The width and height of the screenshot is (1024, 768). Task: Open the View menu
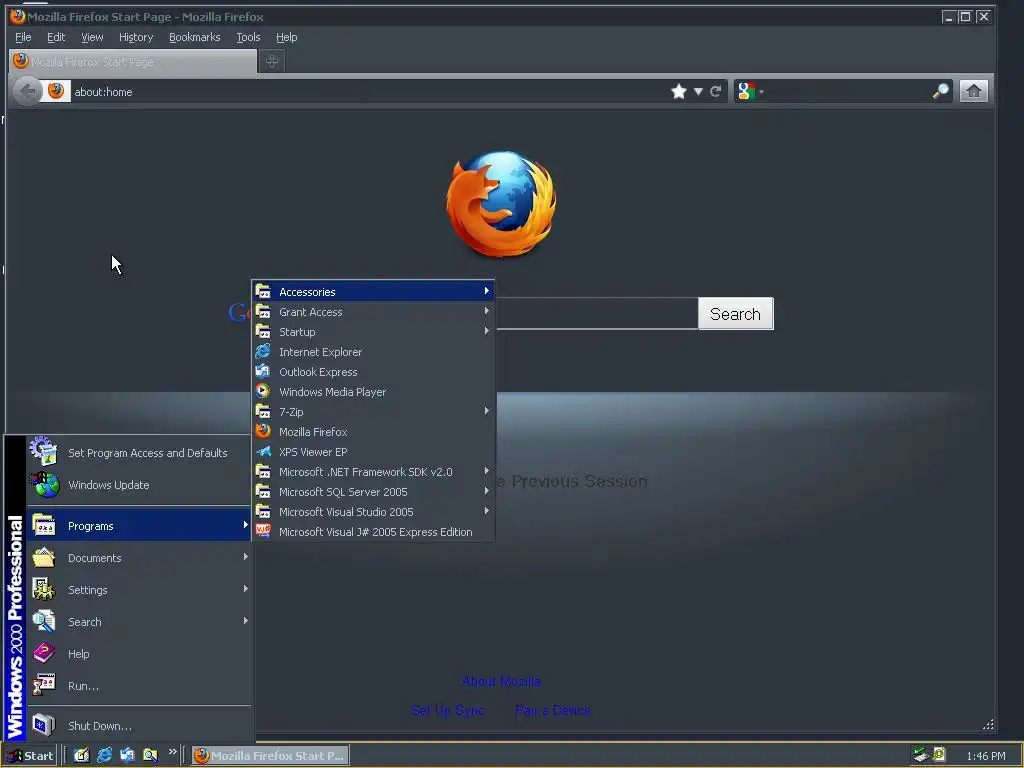pos(92,37)
